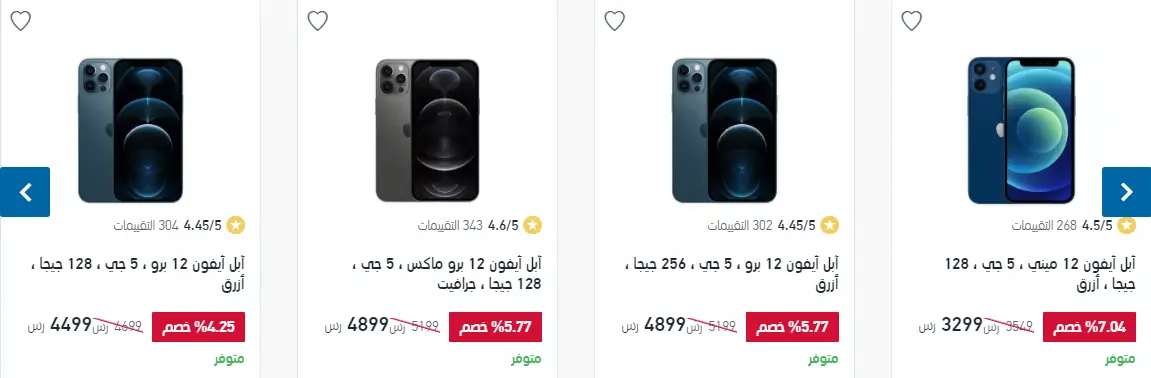Click rating star of iPhone 12 Pro Max
The height and width of the screenshot is (378, 1151).
click(533, 225)
